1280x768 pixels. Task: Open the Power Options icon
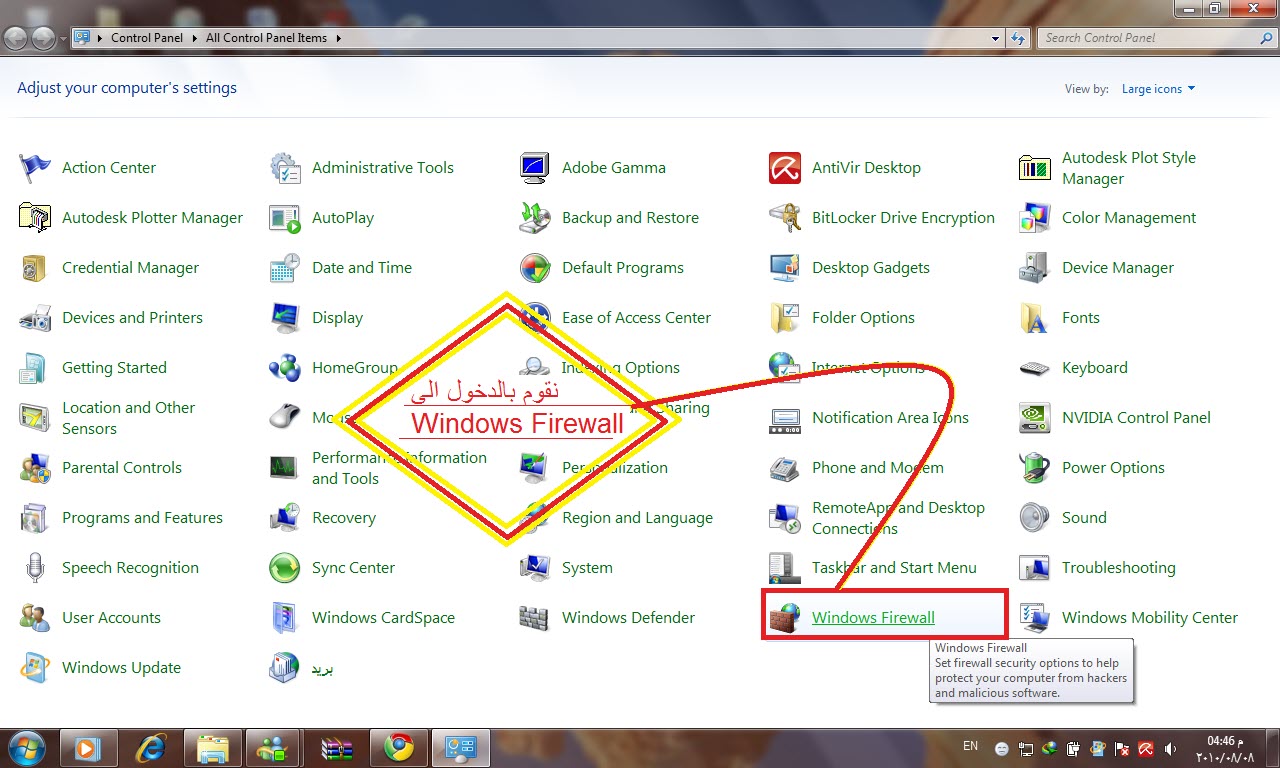(x=1035, y=468)
